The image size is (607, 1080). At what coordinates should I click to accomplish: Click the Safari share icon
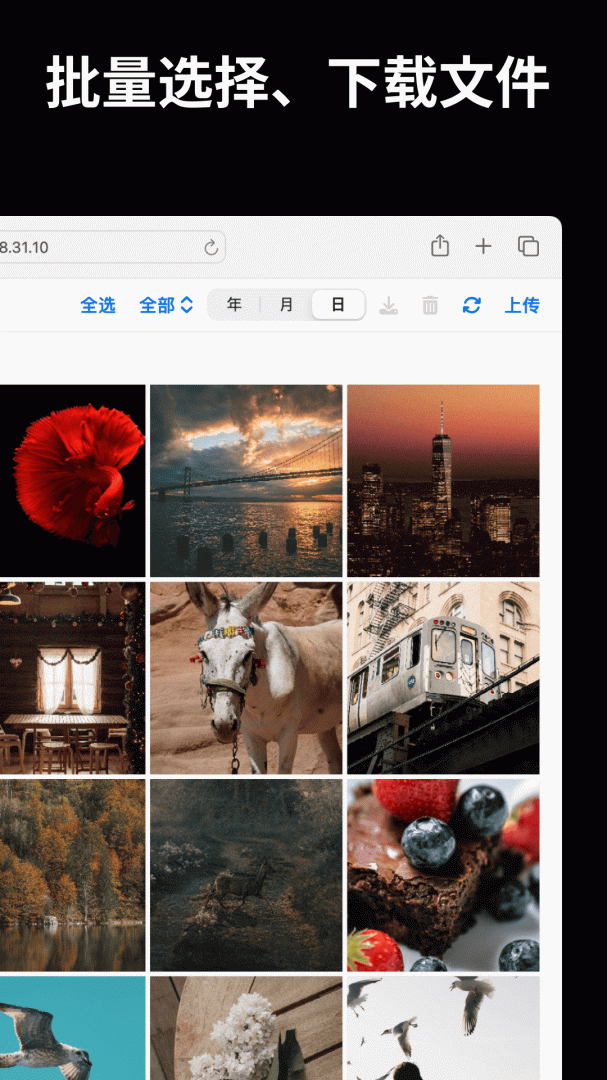pyautogui.click(x=439, y=246)
